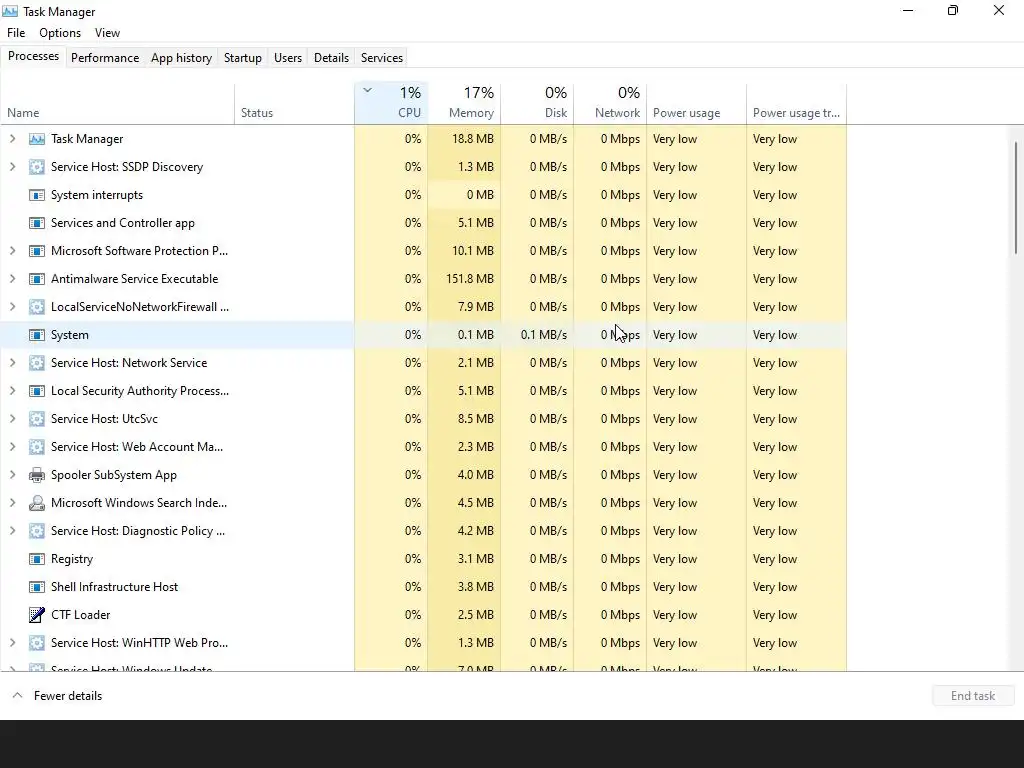Sort by Power usage trend column header

pyautogui.click(x=797, y=103)
